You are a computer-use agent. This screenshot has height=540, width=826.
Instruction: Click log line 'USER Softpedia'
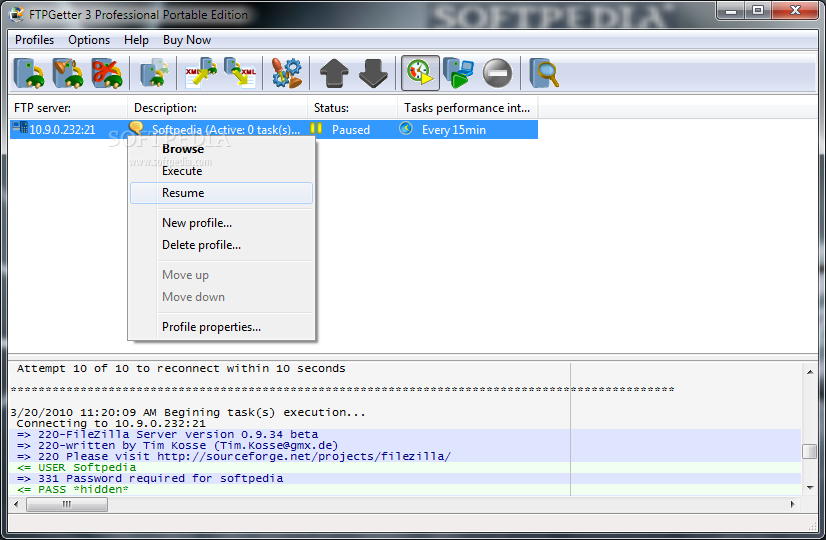(76, 468)
